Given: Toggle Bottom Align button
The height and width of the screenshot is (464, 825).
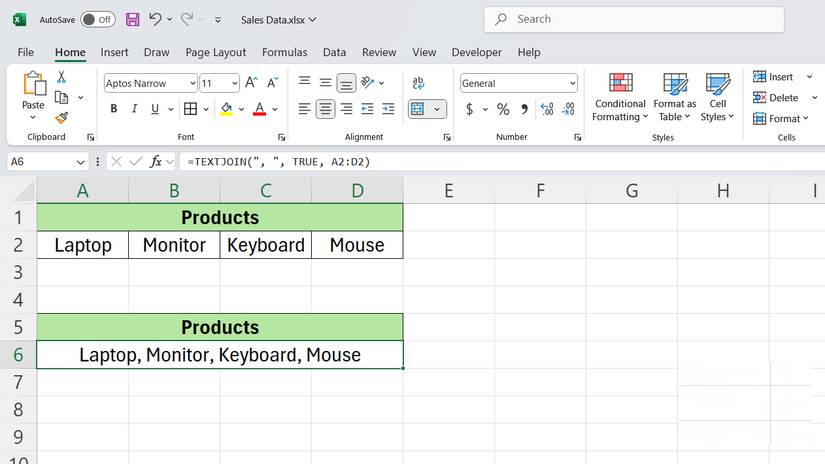Looking at the screenshot, I should coord(346,83).
